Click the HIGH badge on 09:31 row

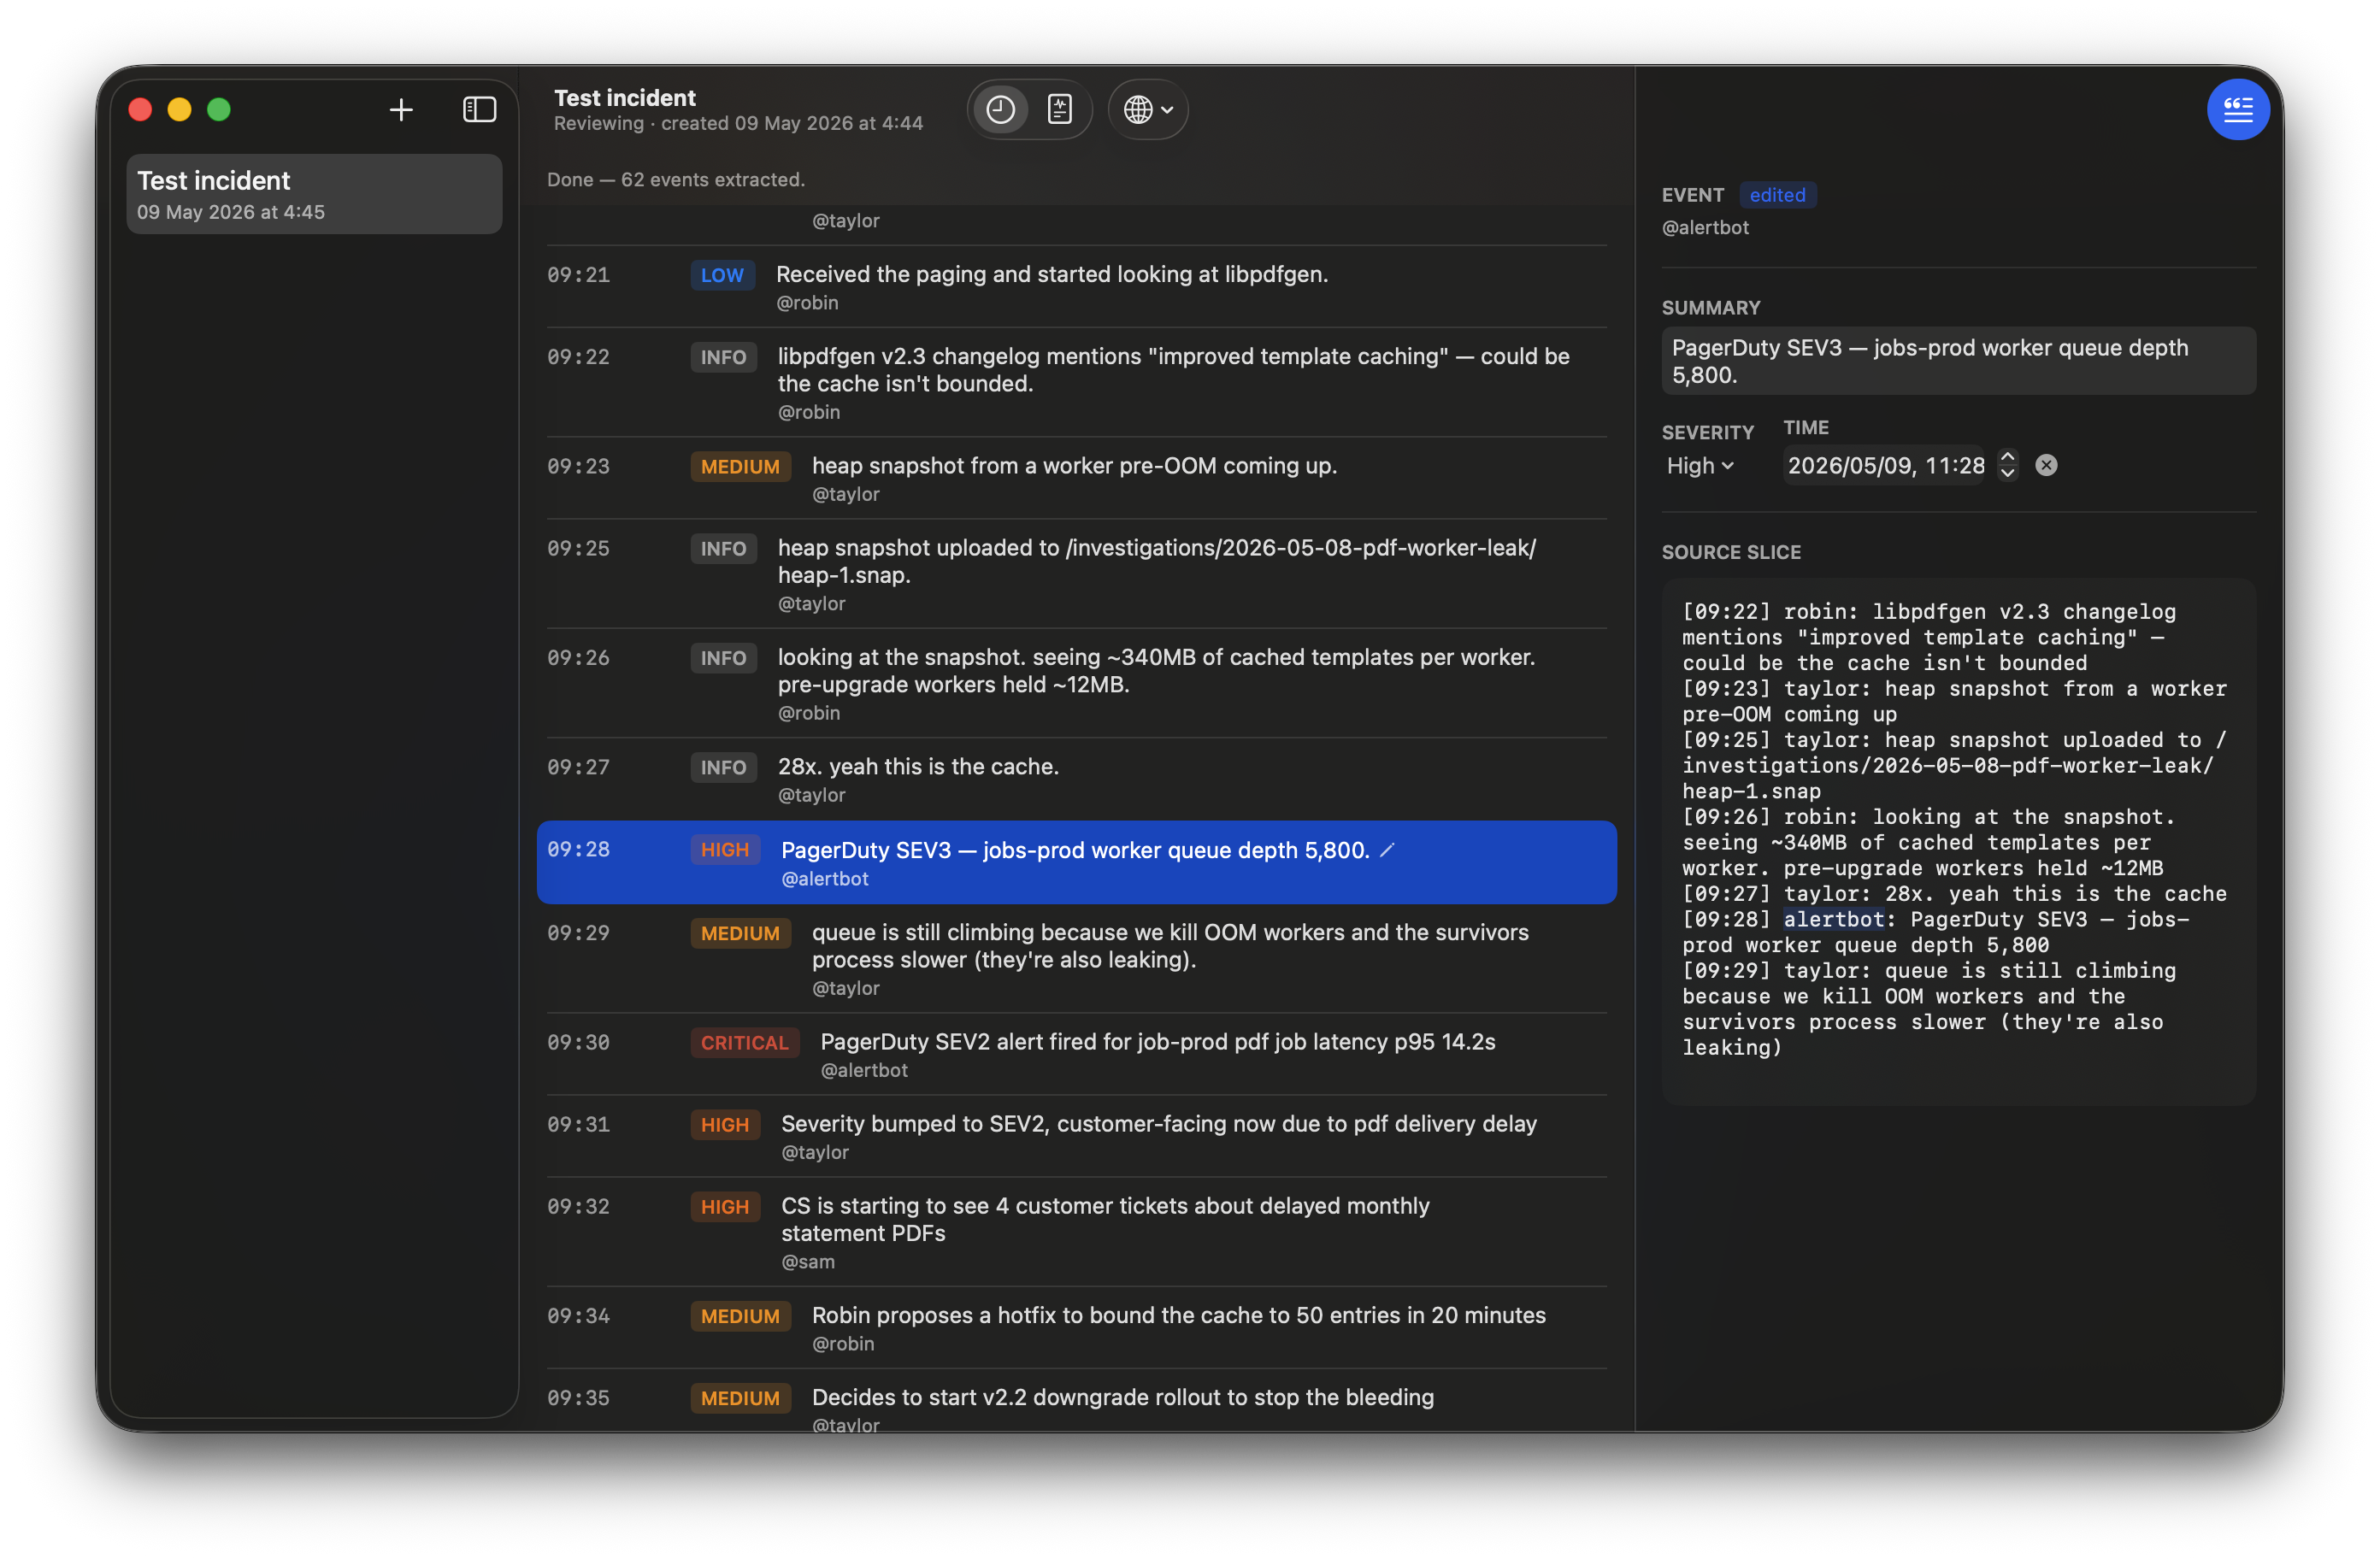coord(724,1125)
